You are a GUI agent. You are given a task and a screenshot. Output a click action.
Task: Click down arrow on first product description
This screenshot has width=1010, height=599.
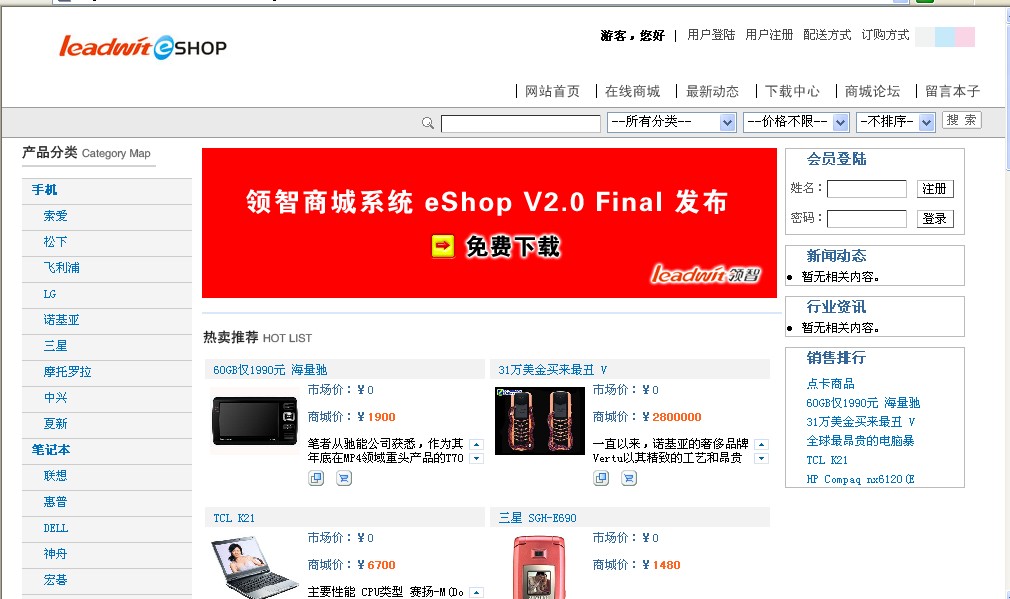coord(477,459)
